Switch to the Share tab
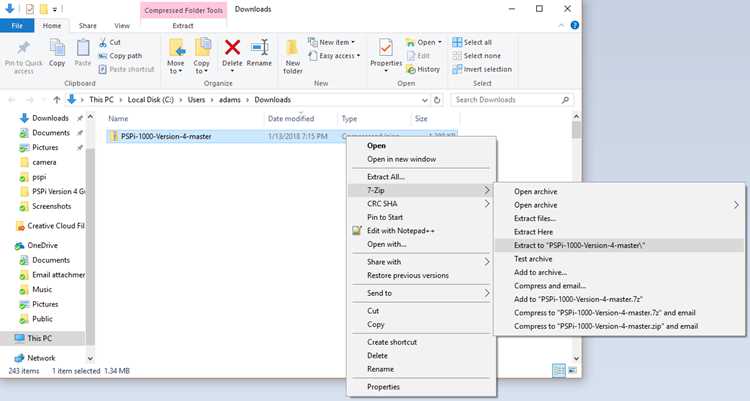The width and height of the screenshot is (750, 401). [x=88, y=26]
